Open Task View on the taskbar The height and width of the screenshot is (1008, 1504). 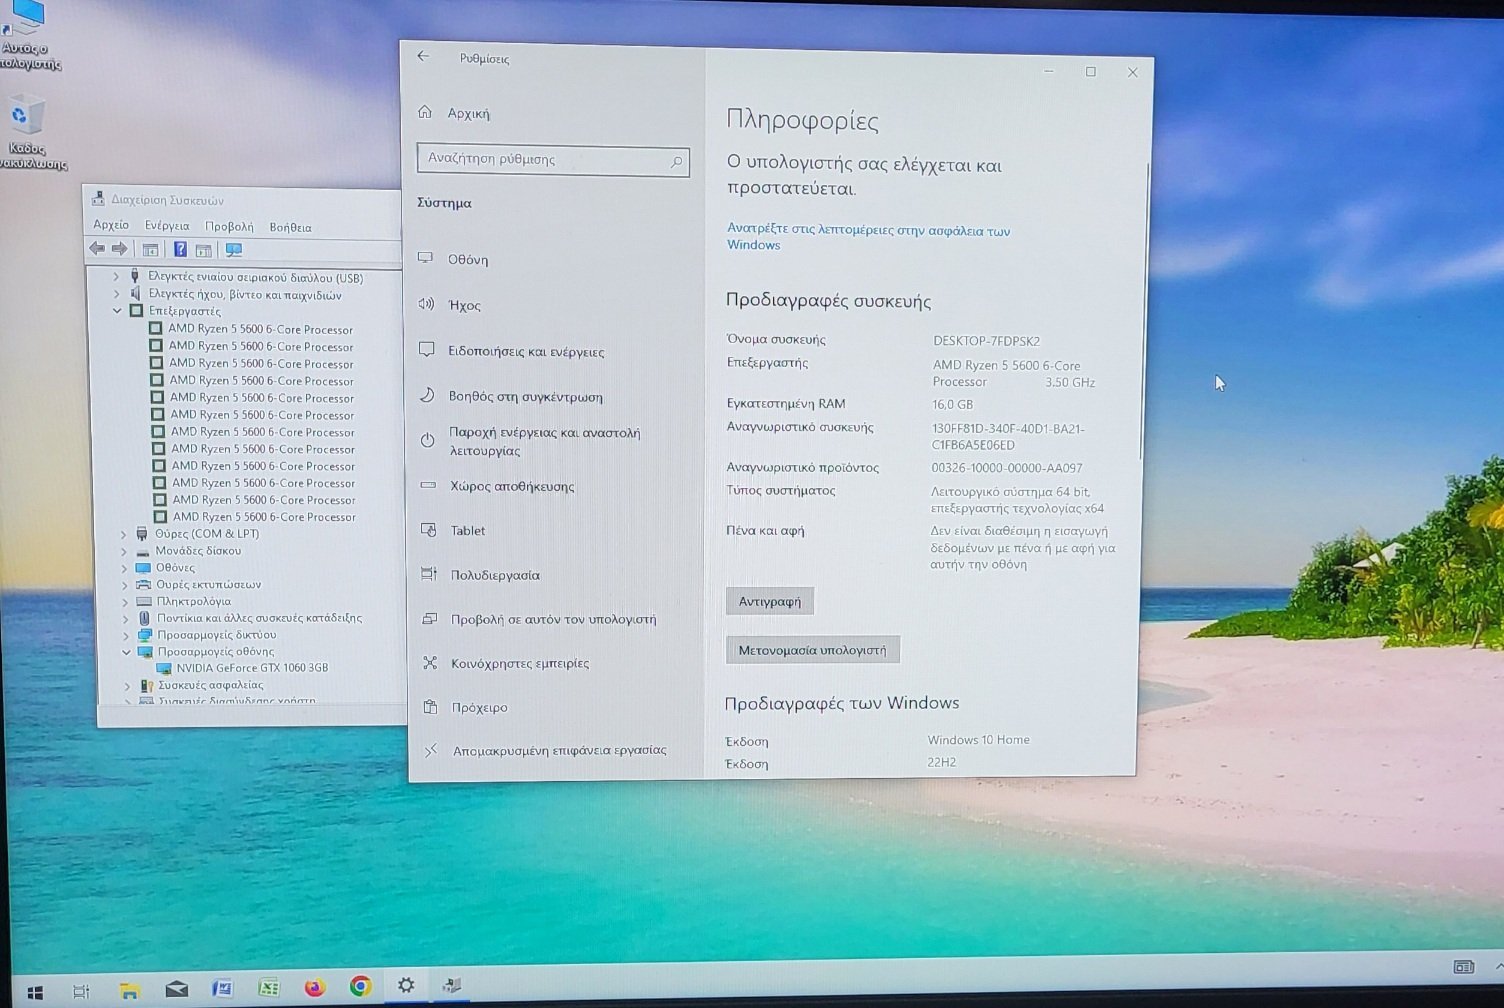81,991
